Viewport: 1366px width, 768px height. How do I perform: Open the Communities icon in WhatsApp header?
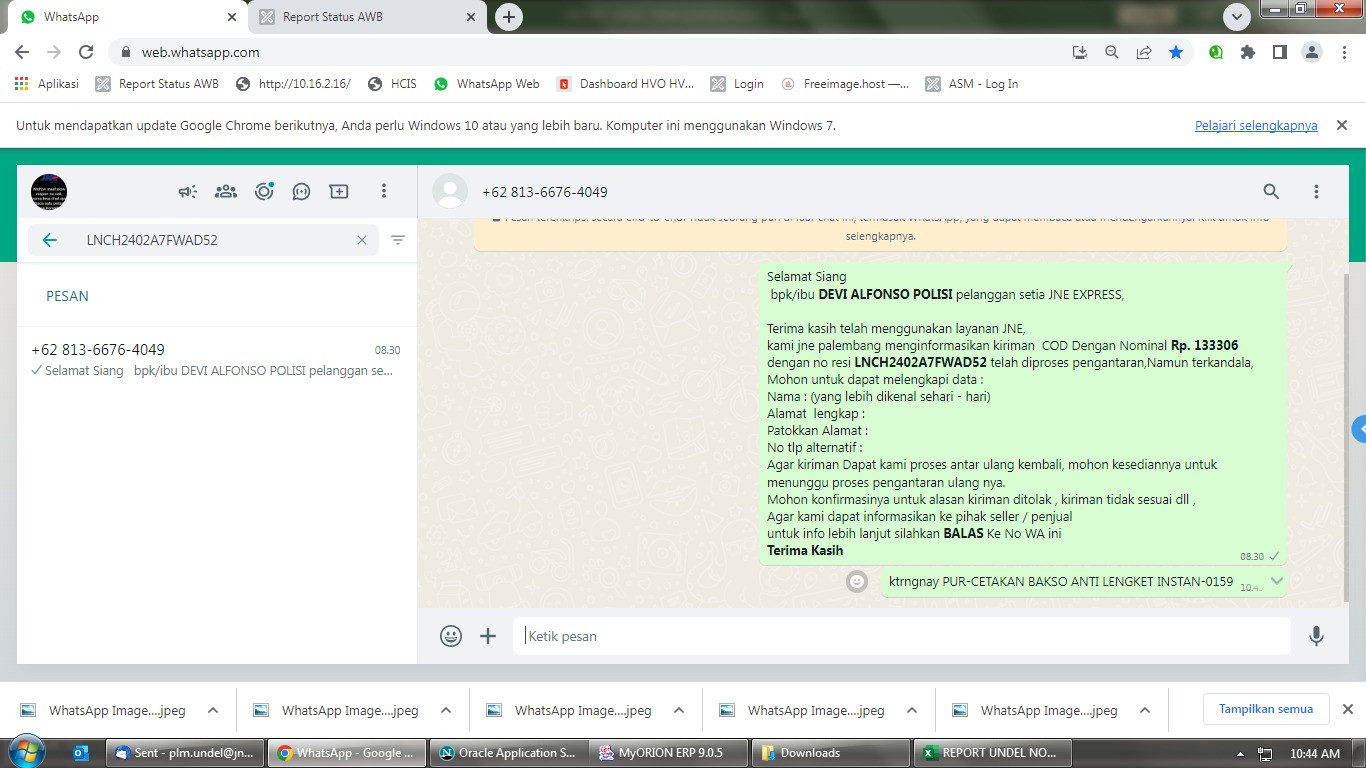[x=226, y=191]
